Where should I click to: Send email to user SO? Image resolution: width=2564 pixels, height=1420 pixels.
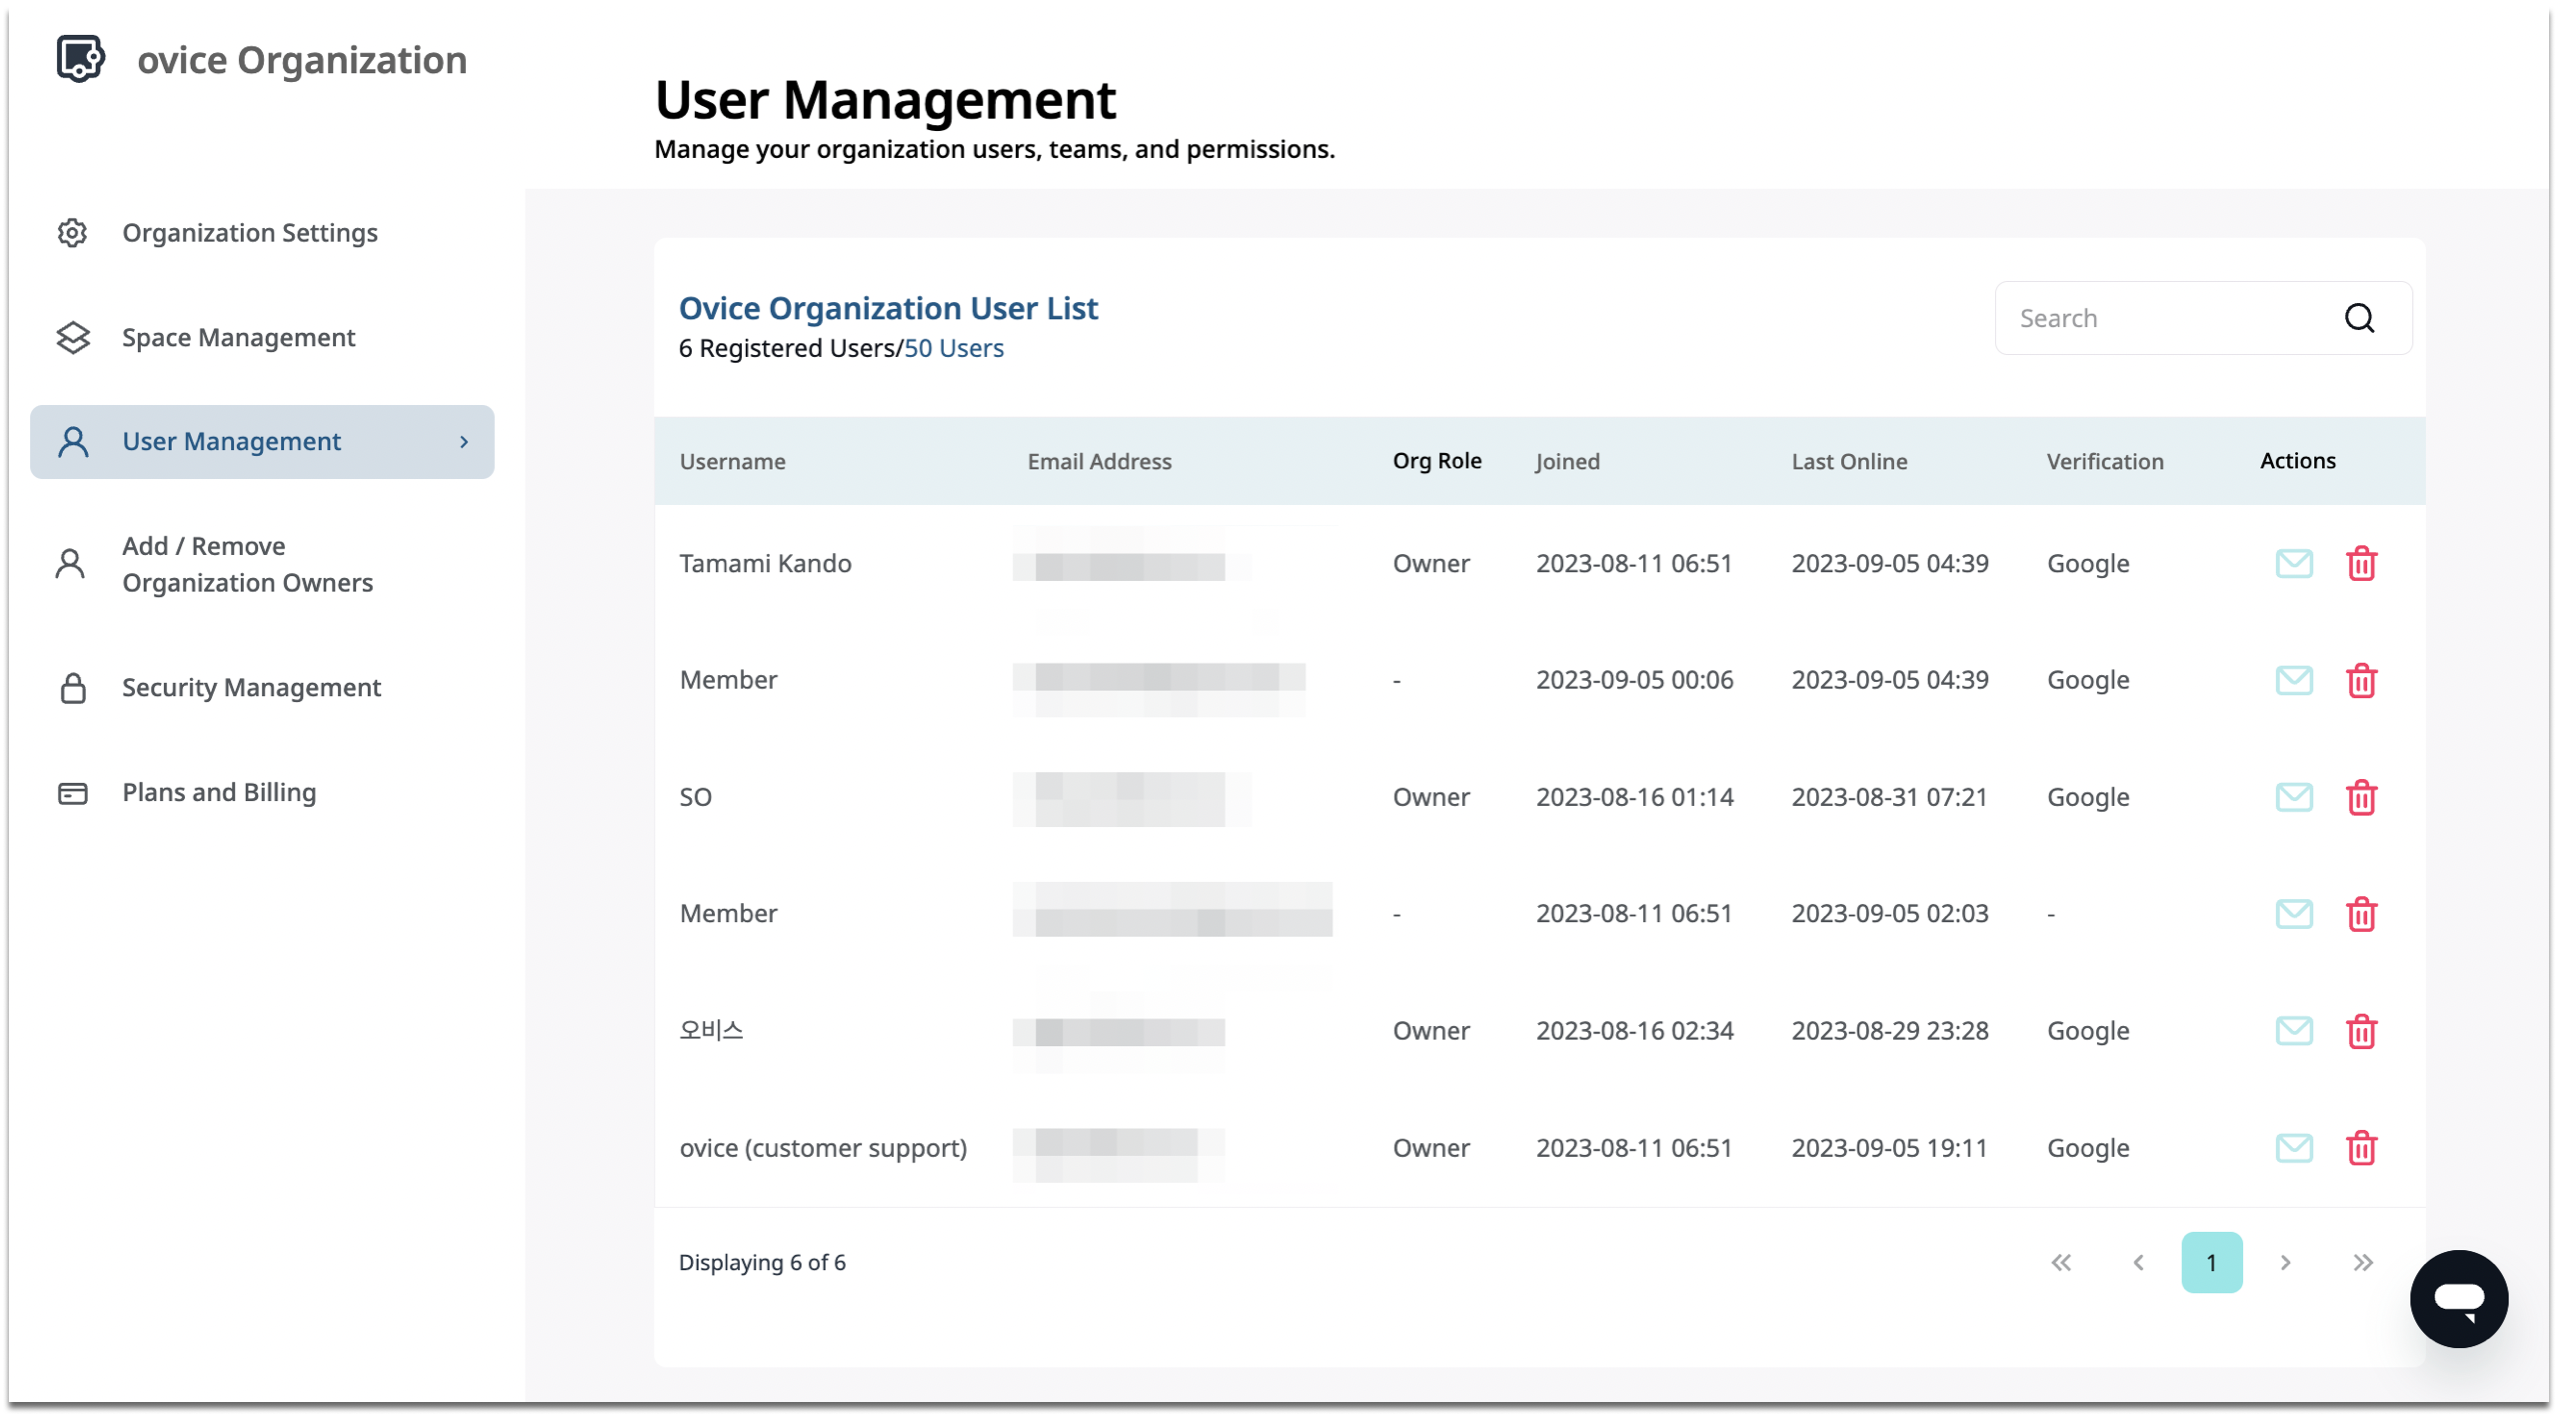2293,798
